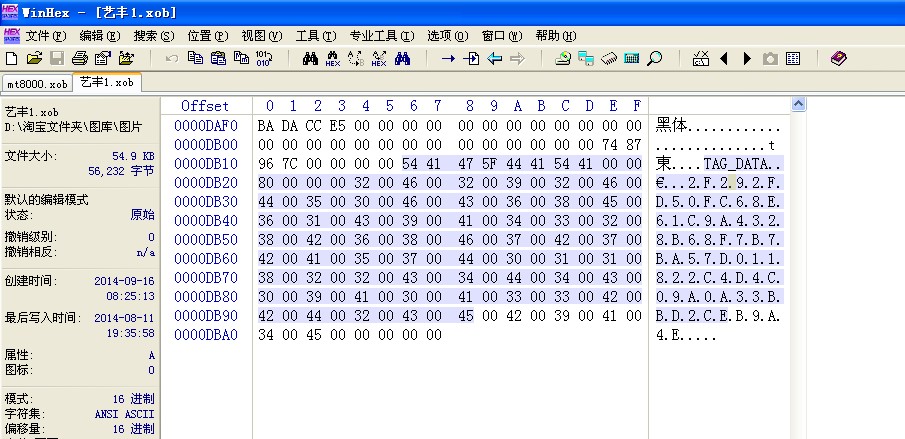Viewport: 905px width, 439px height.
Task: Select the 艺丰1.xob tab
Action: click(107, 82)
